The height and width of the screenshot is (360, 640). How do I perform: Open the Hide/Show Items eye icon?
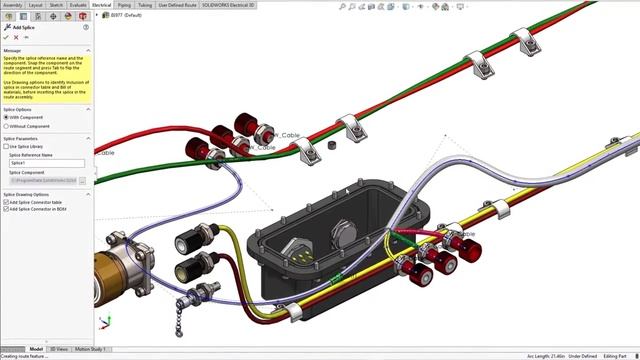point(421,7)
